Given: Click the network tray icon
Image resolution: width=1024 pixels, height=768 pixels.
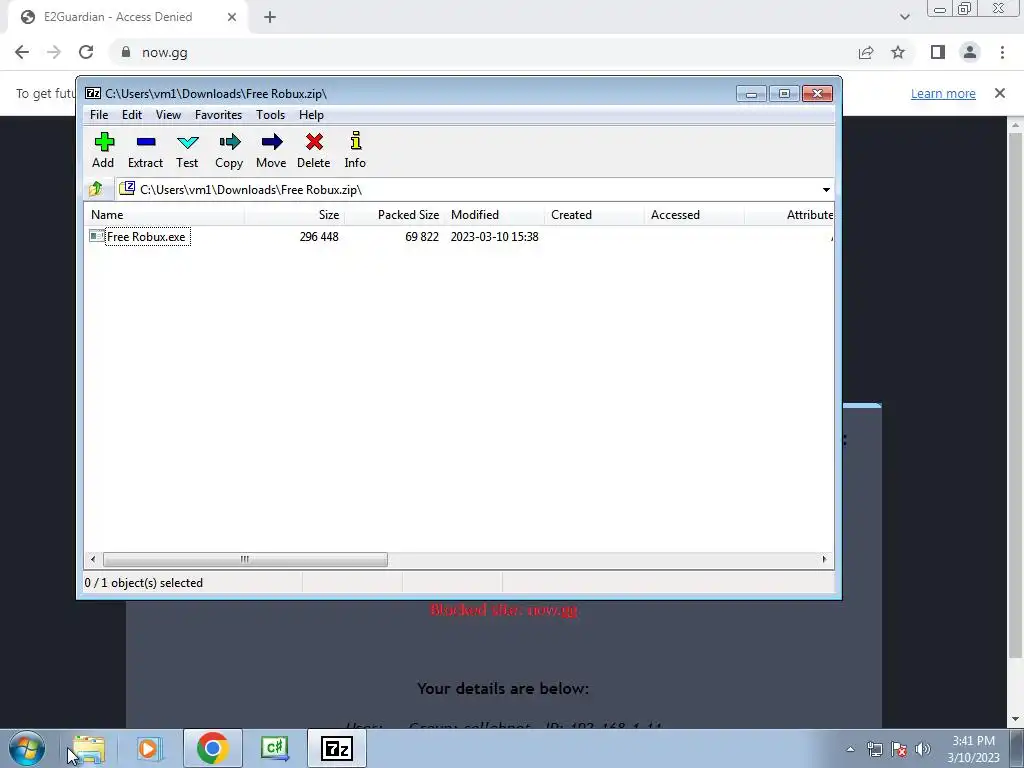Looking at the screenshot, I should coord(874,749).
